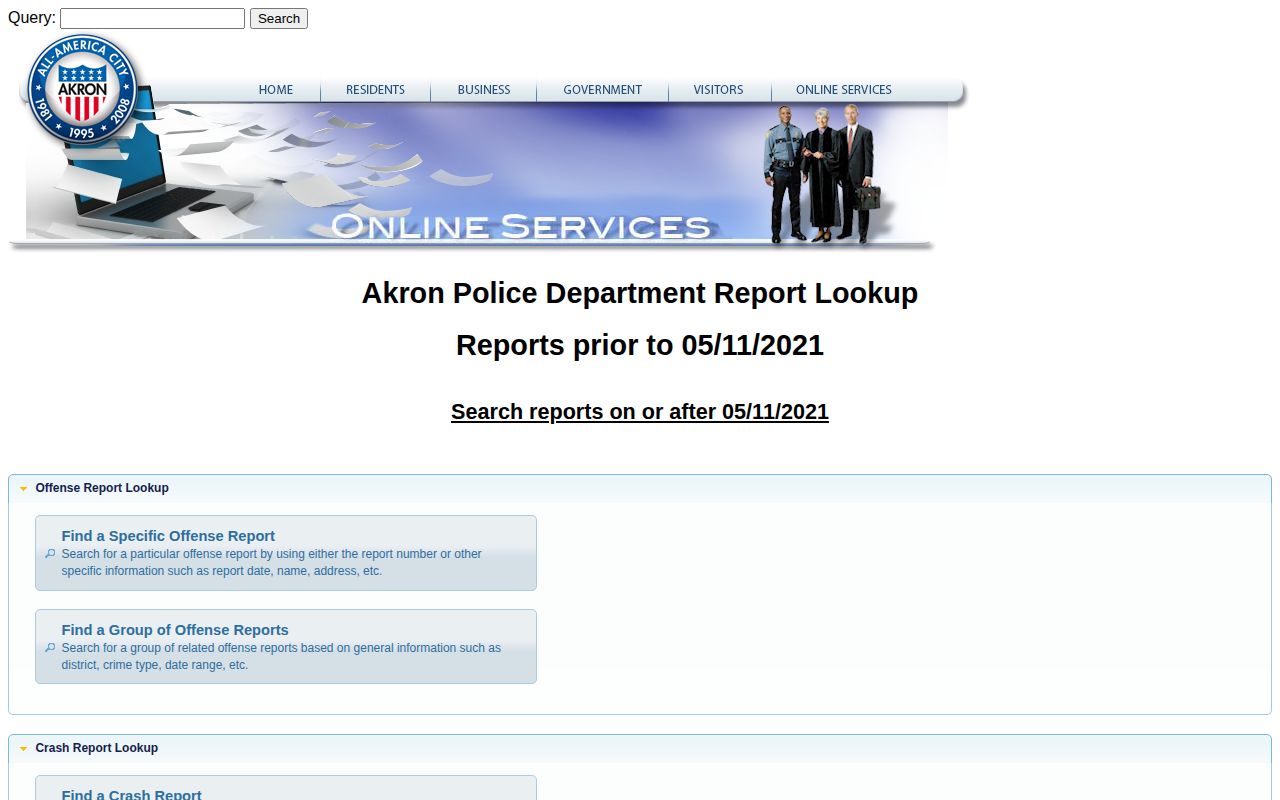This screenshot has width=1280, height=800.
Task: Open Find a Crash Report
Action: coord(286,788)
